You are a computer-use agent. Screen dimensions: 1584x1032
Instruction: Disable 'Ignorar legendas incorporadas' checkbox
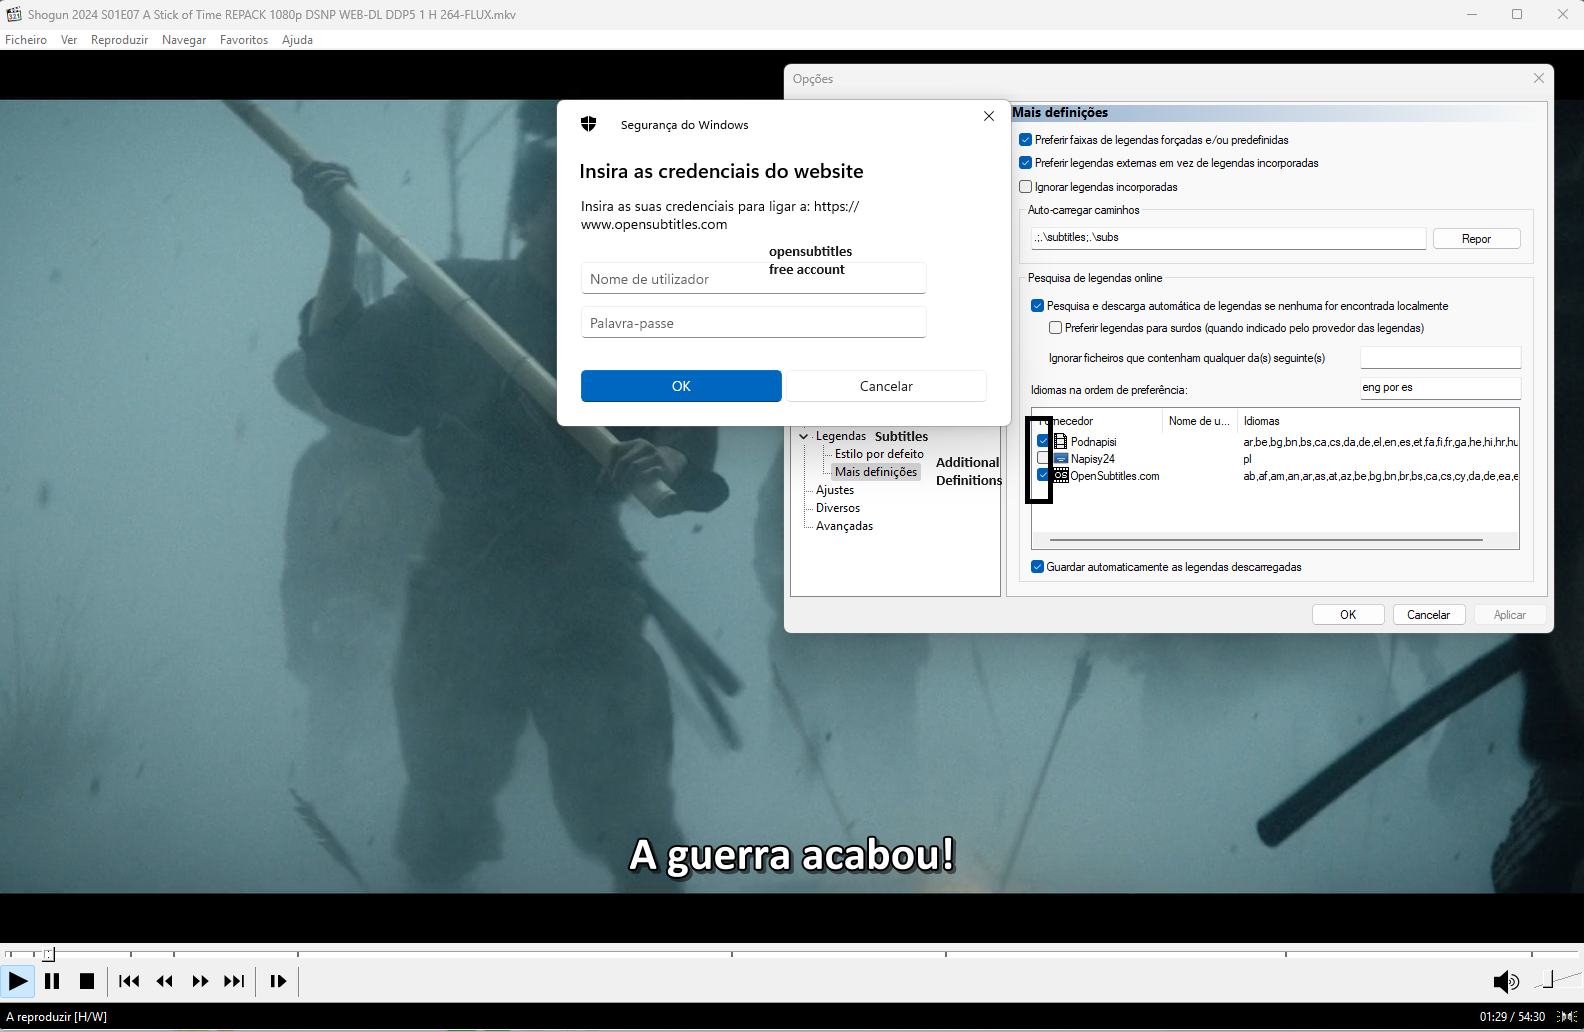(x=1025, y=187)
